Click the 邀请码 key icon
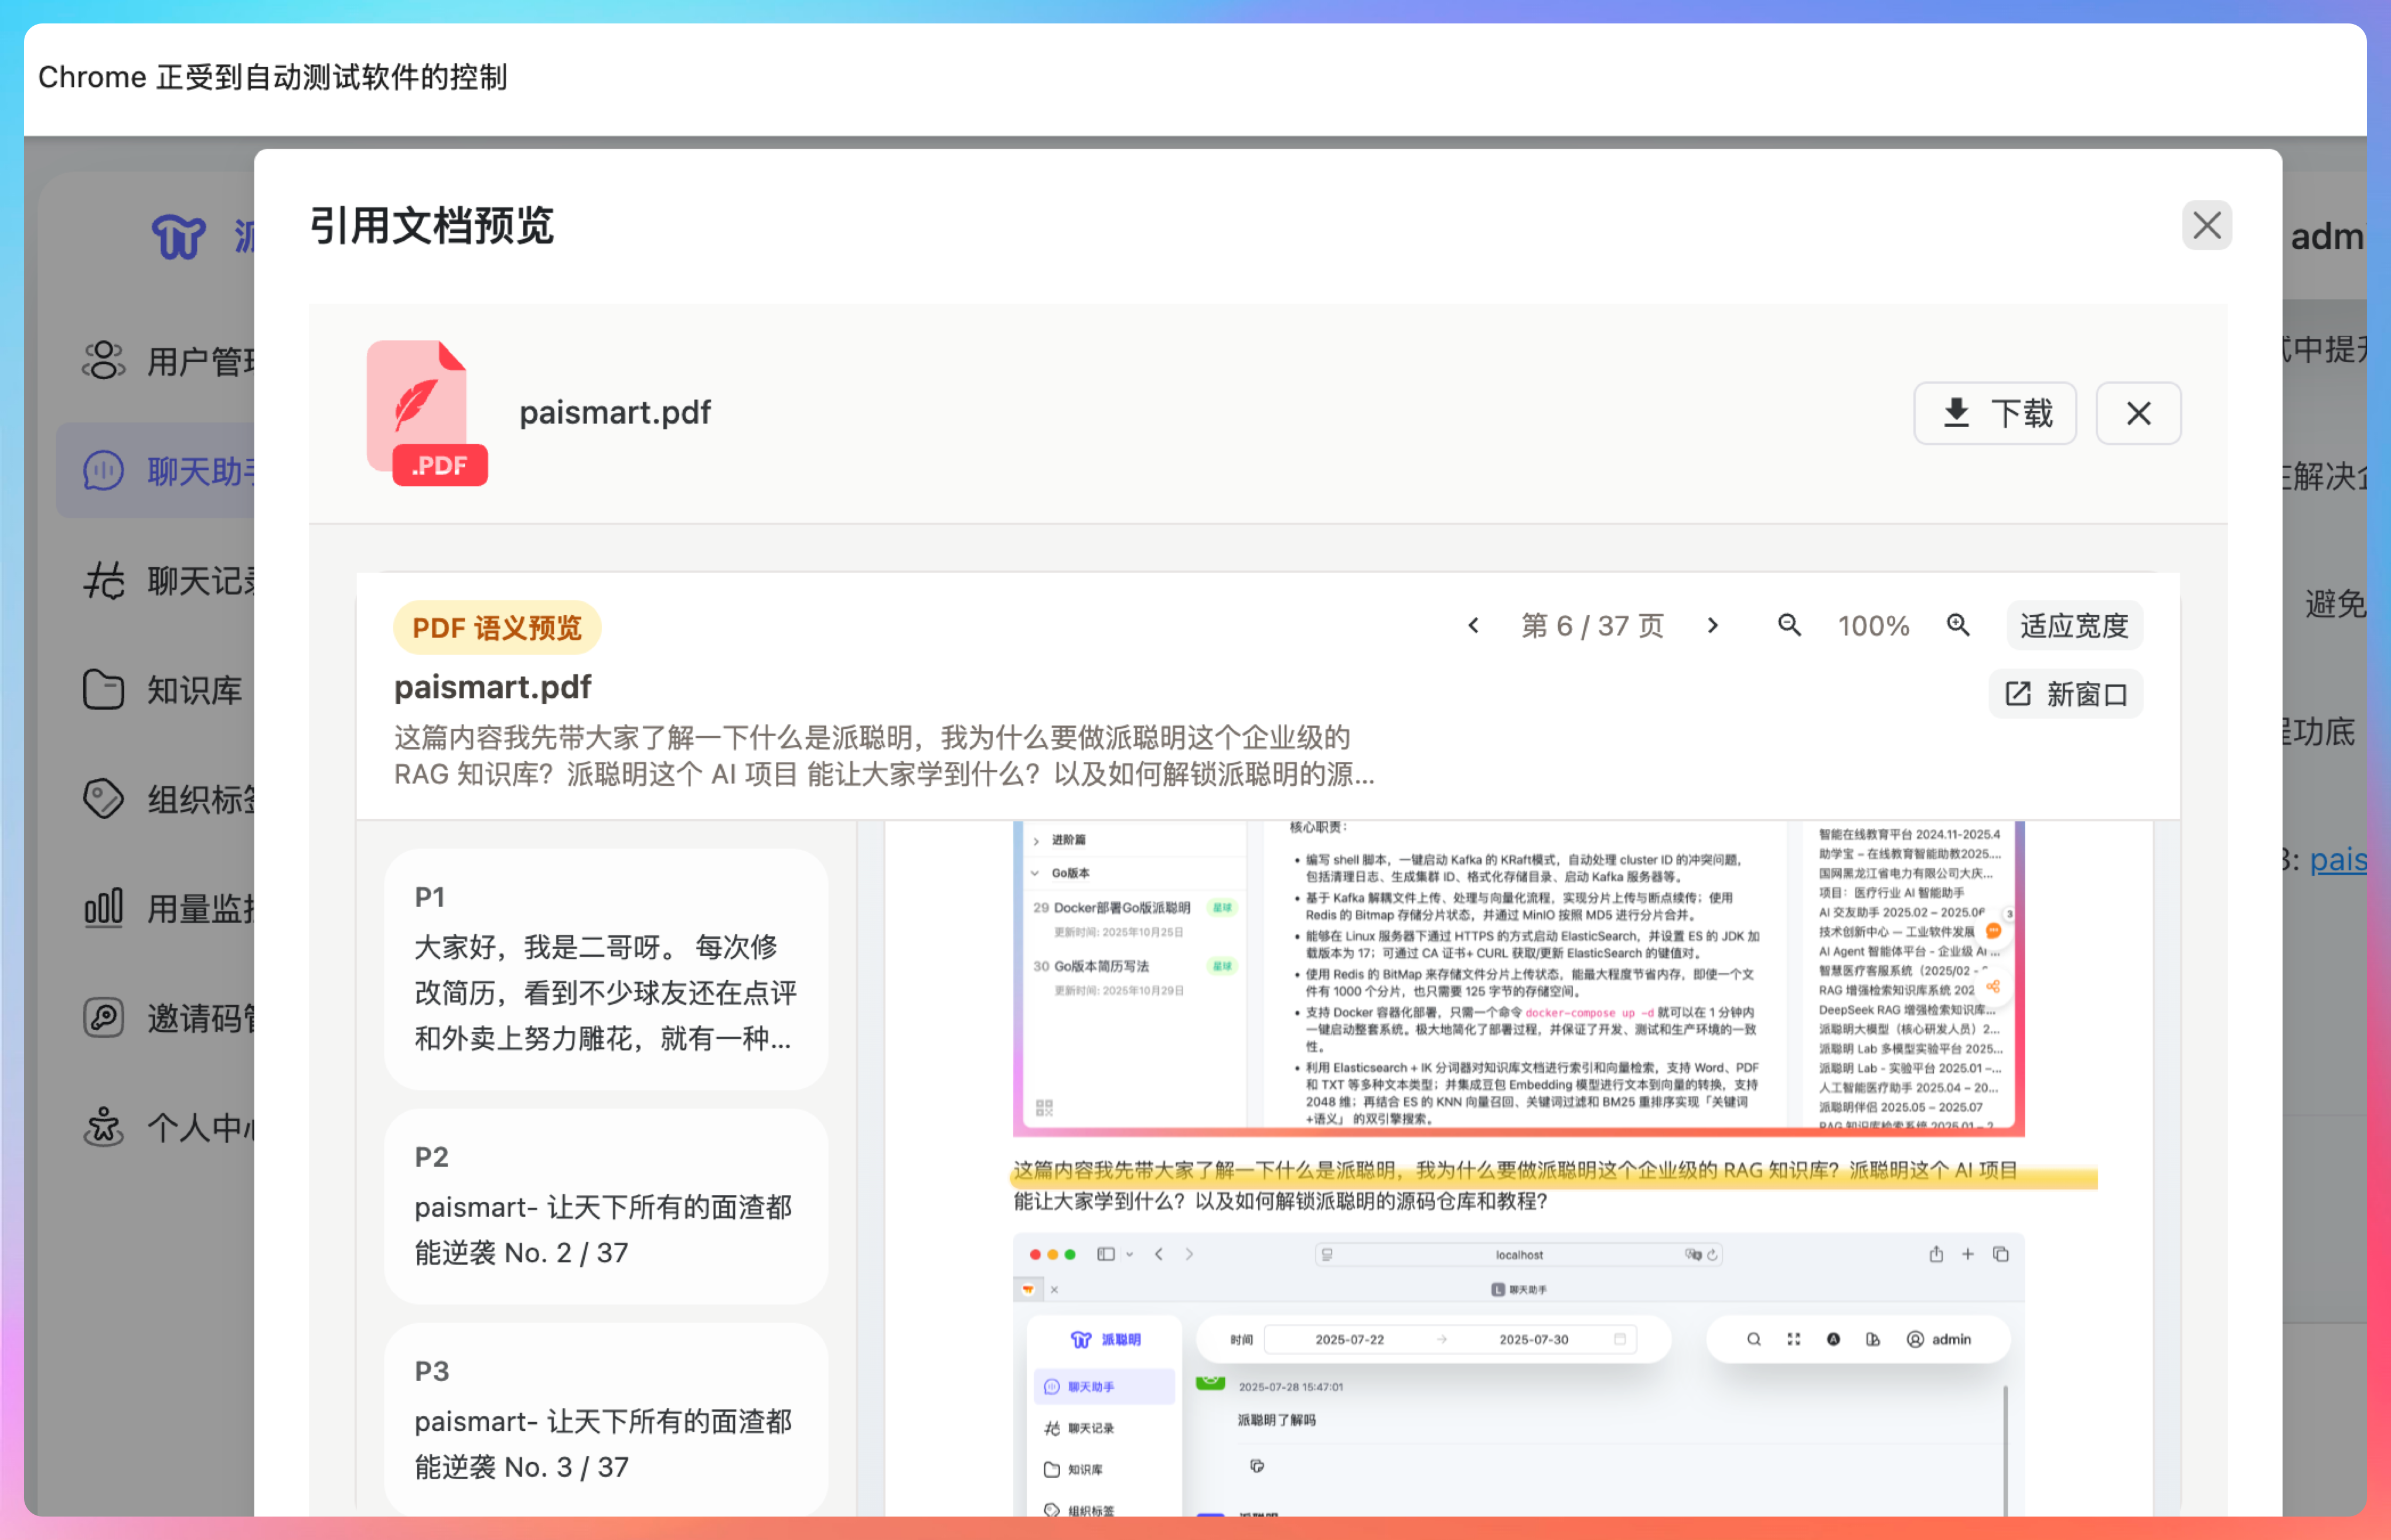The image size is (2391, 1540). pos(103,1018)
